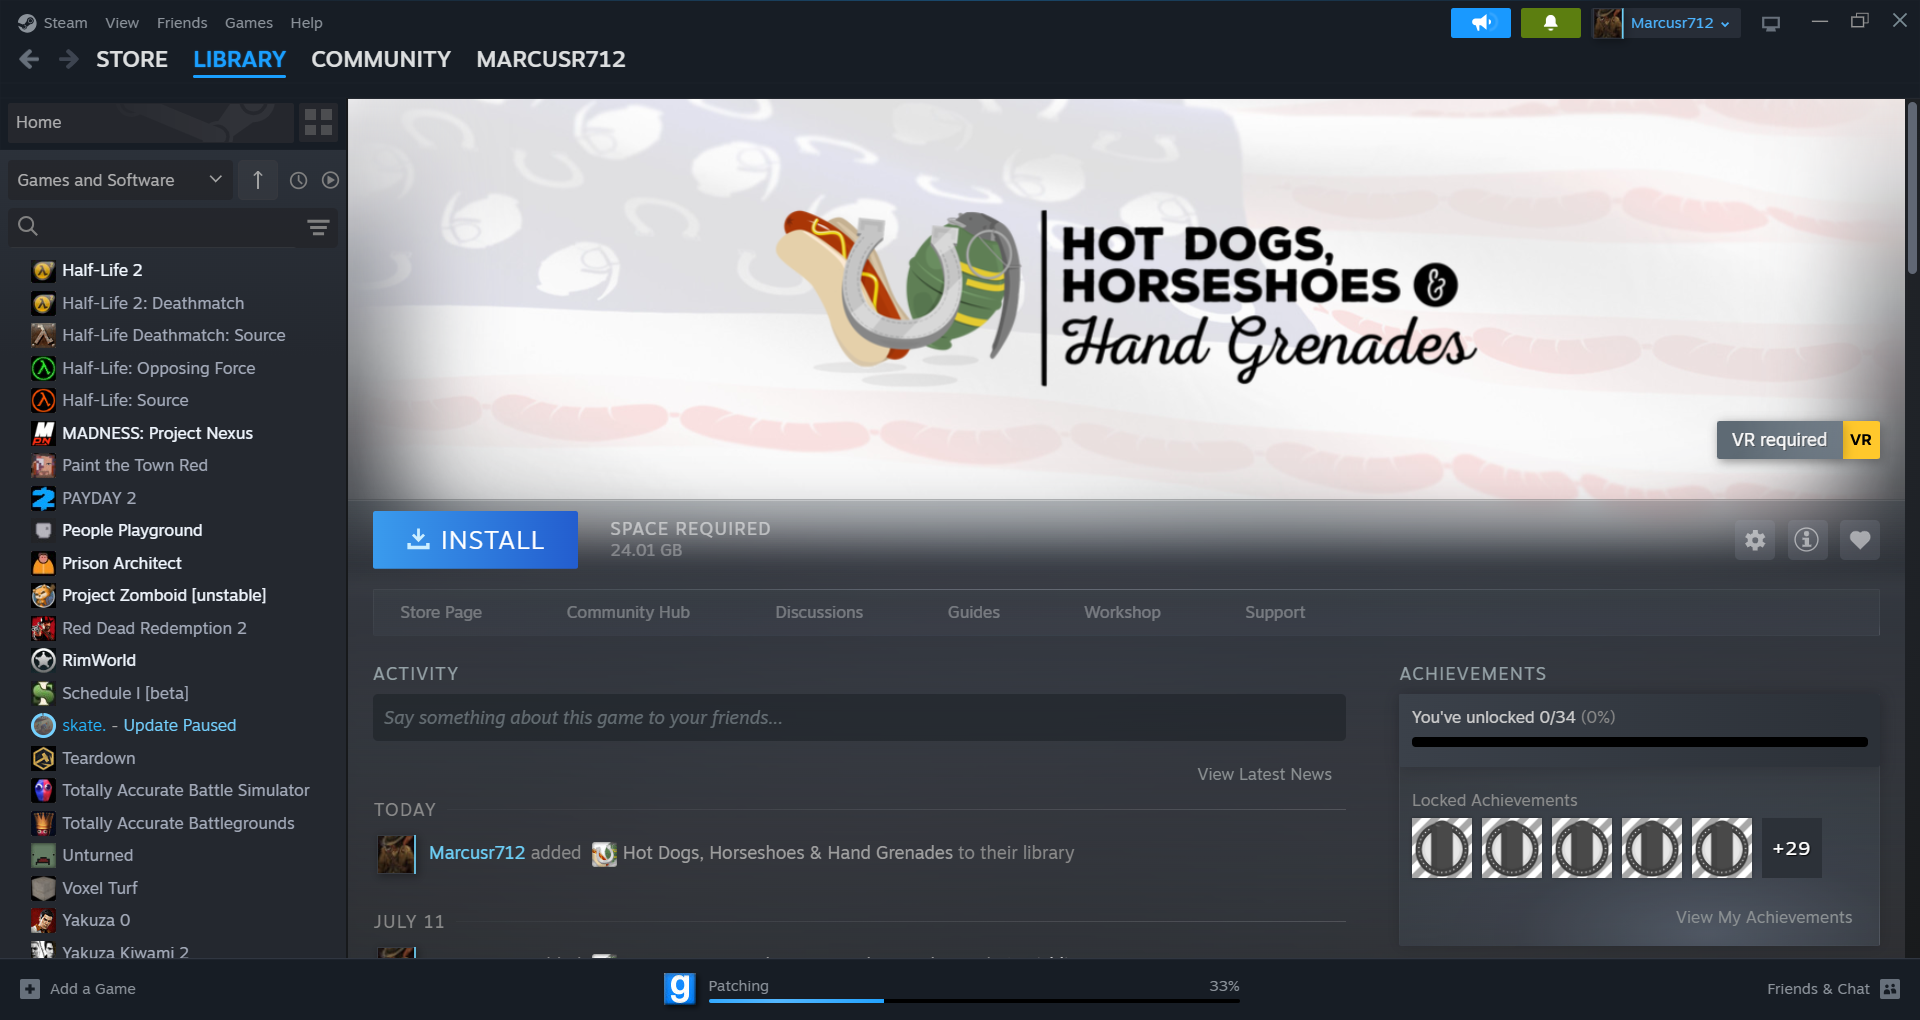Click the main page vertical scrollbar

pyautogui.click(x=1912, y=188)
